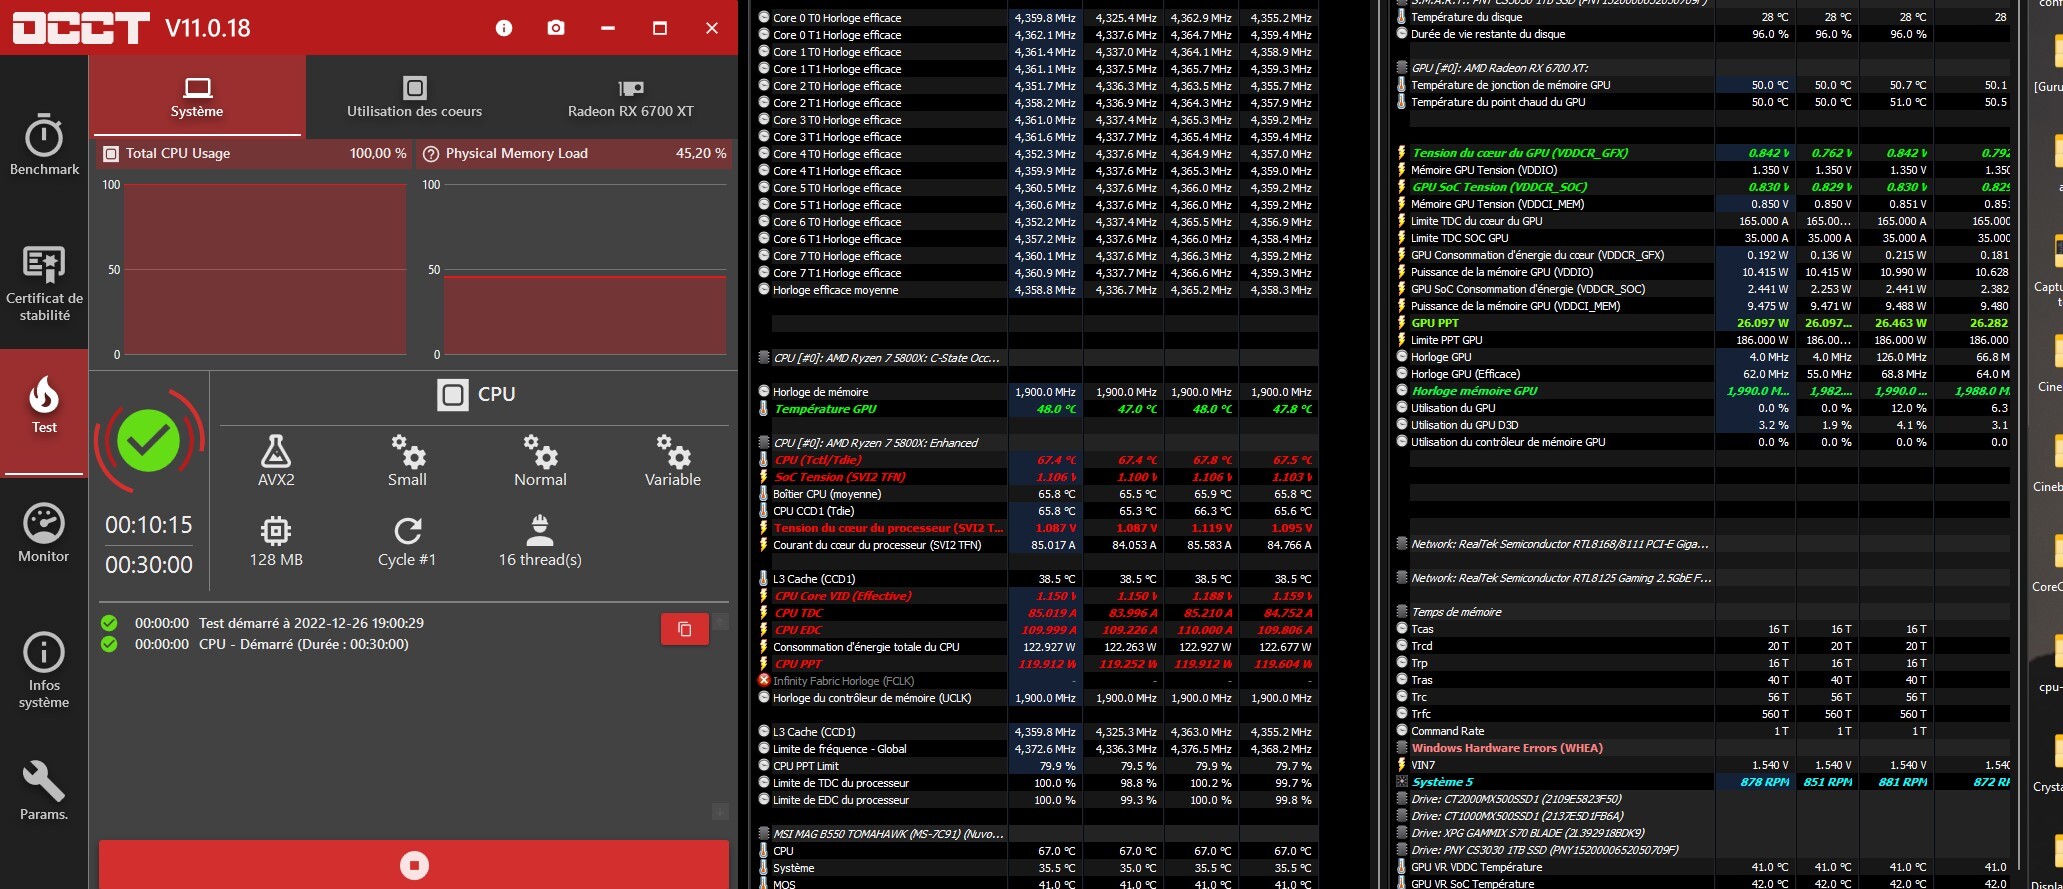Open Infos système panel
This screenshot has height=889, width=2063.
click(44, 670)
